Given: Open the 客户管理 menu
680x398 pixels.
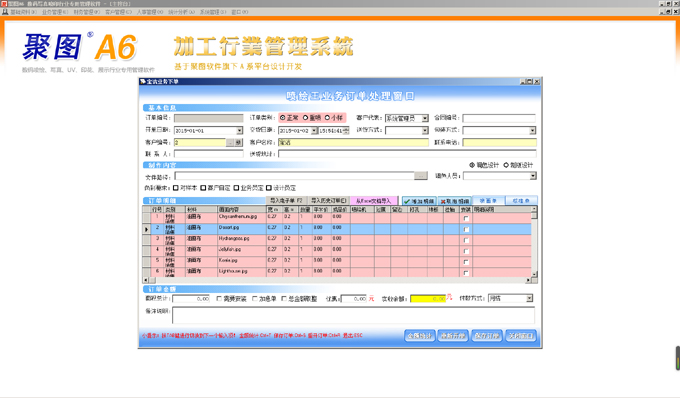Looking at the screenshot, I should click(118, 12).
